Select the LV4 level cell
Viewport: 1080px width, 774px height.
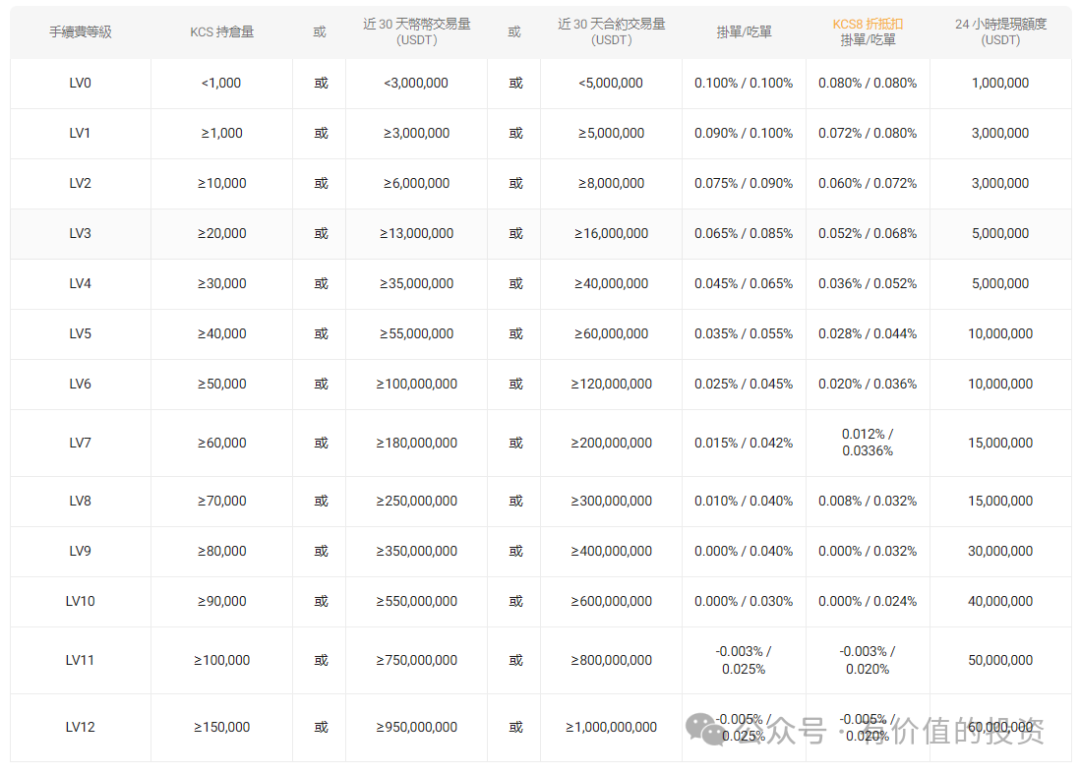click(80, 284)
